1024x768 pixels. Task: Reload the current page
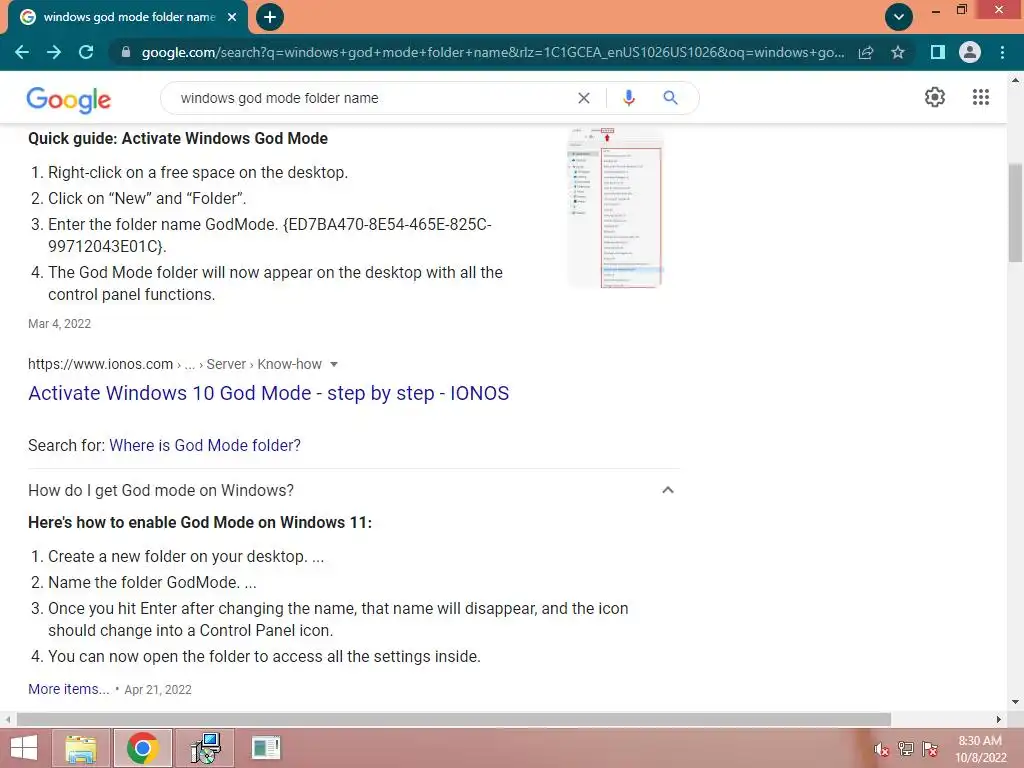[x=86, y=52]
